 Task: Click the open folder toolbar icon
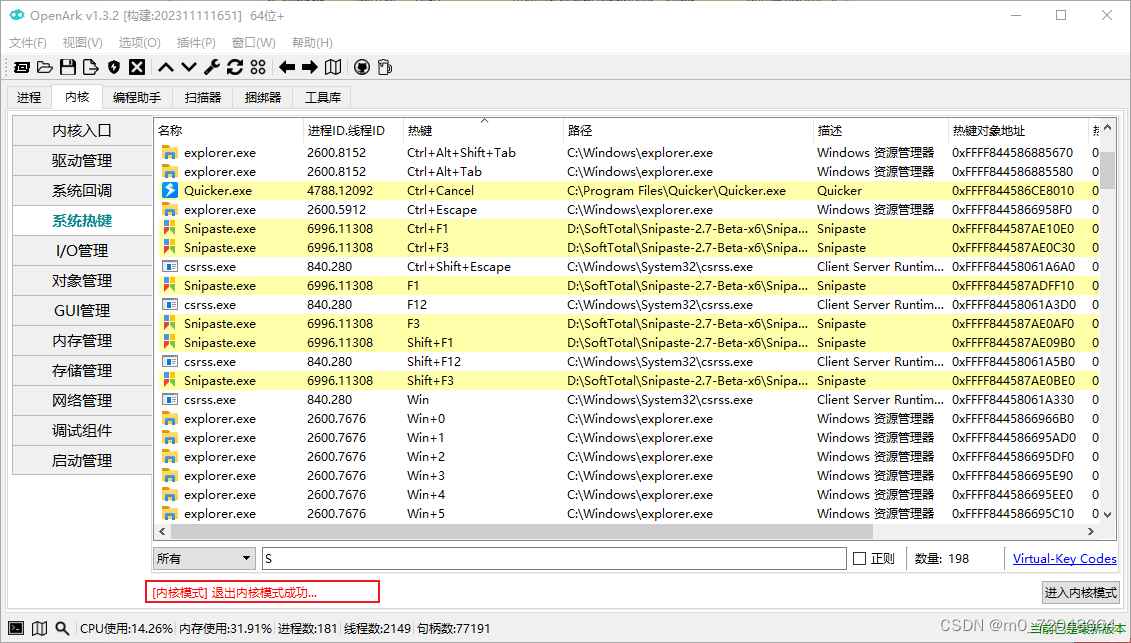[x=45, y=67]
